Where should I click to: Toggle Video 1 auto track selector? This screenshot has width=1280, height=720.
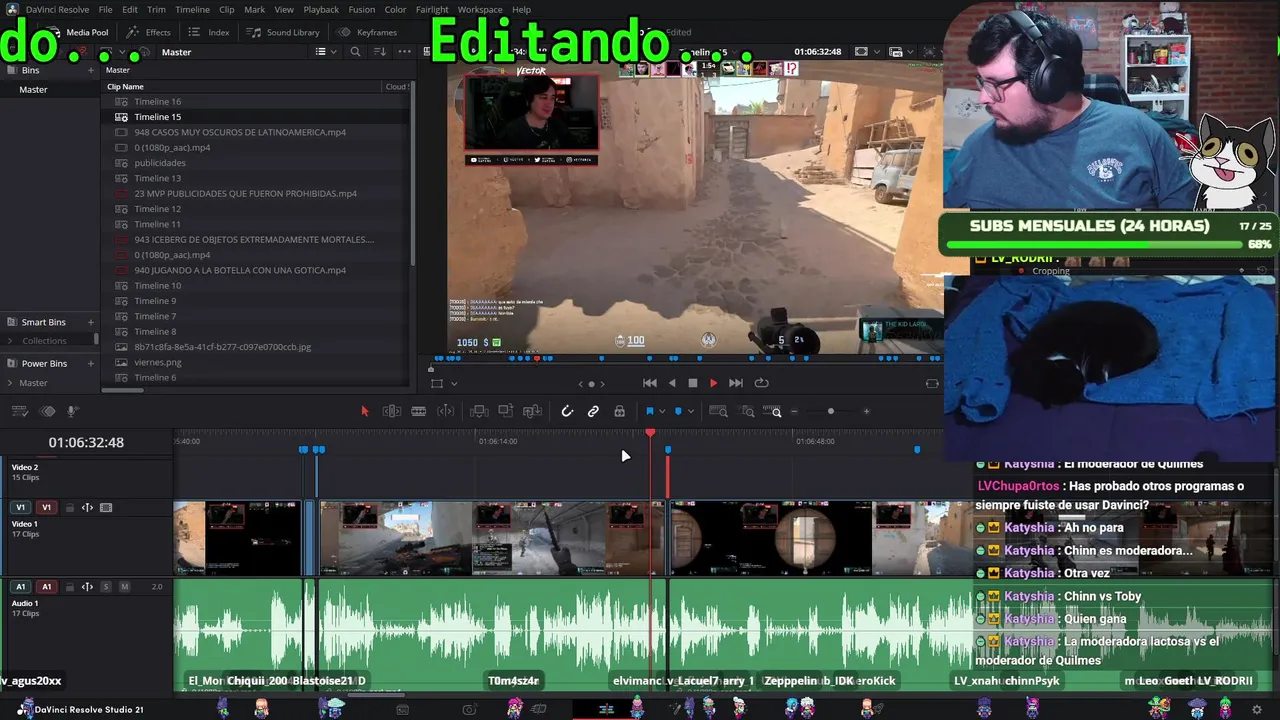coord(87,508)
